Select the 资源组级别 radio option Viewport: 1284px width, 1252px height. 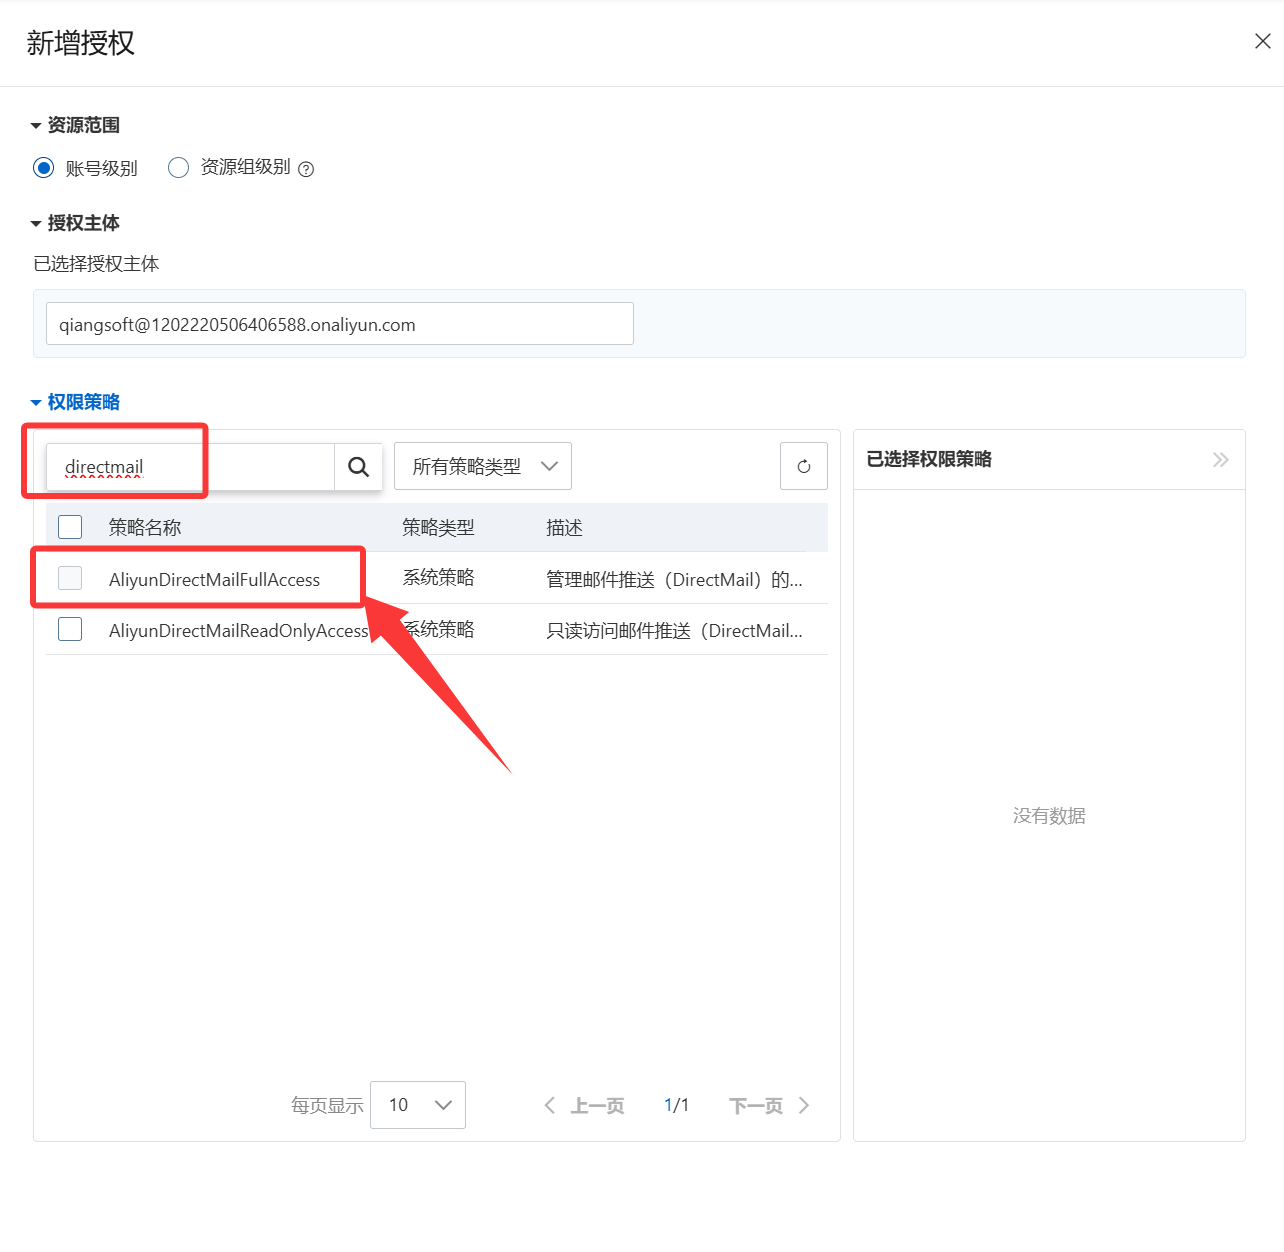(x=179, y=168)
